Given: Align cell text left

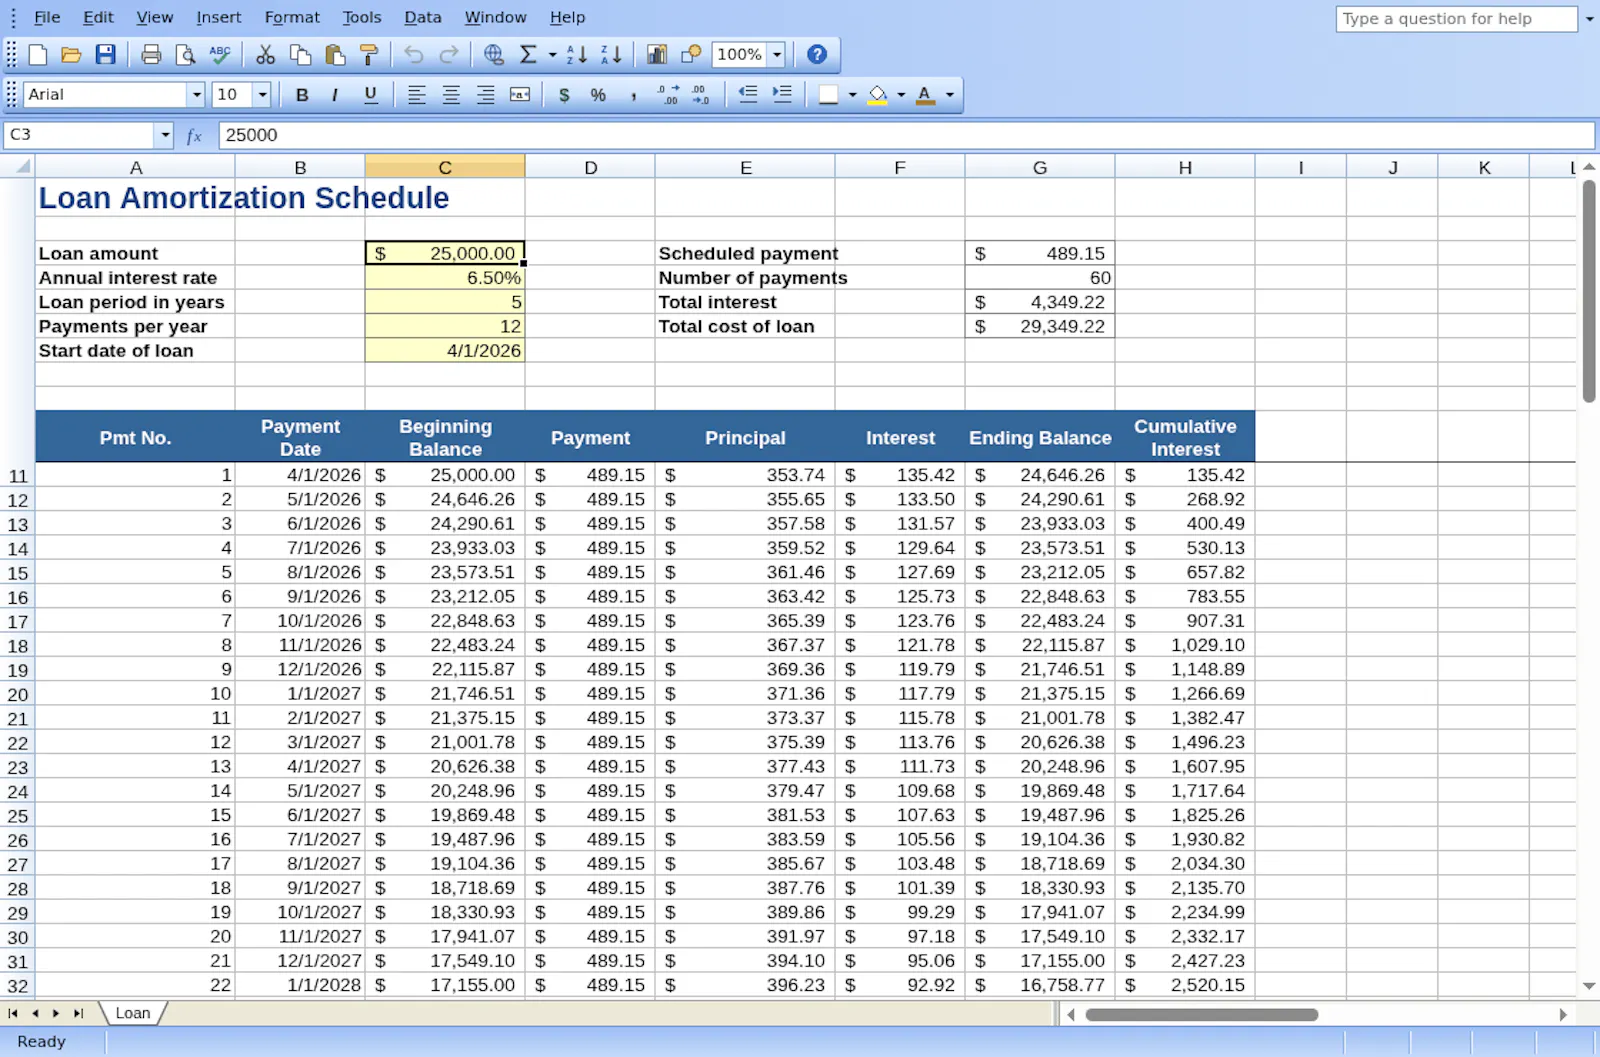Looking at the screenshot, I should tap(417, 95).
